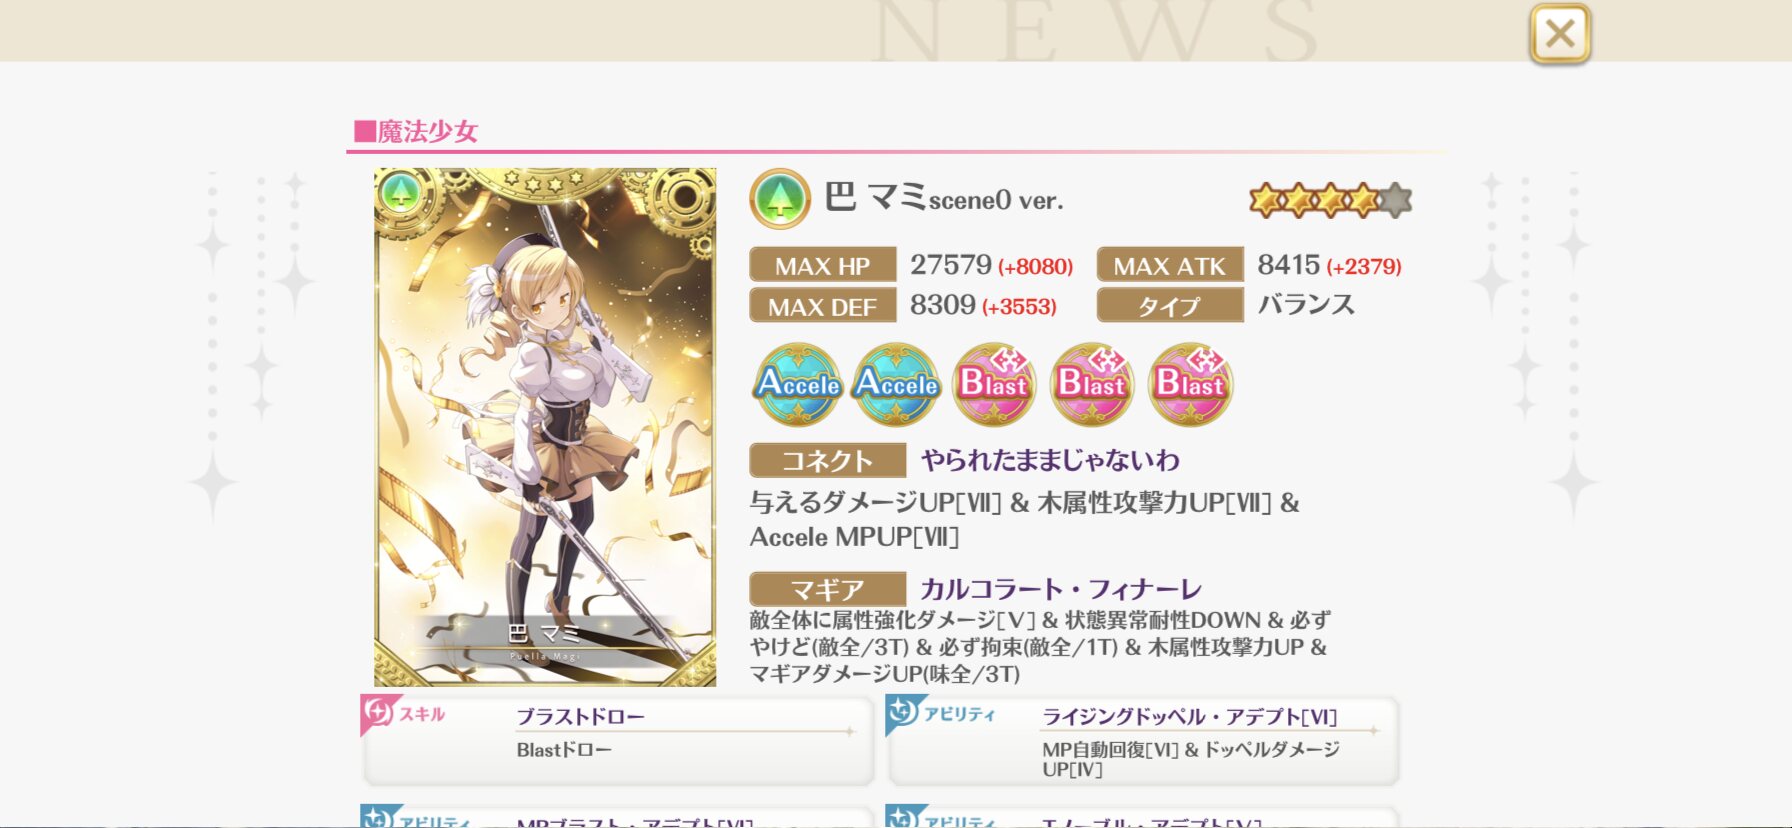
Task: Select the コネクト label
Action: (x=827, y=460)
